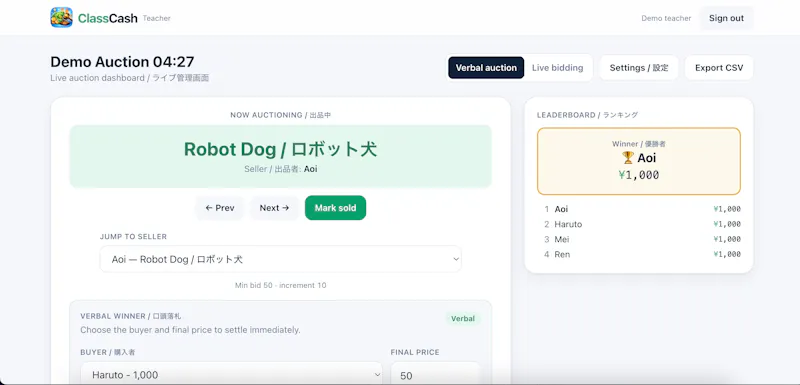The width and height of the screenshot is (800, 385).
Task: Click the green Verbal badge
Action: (463, 319)
